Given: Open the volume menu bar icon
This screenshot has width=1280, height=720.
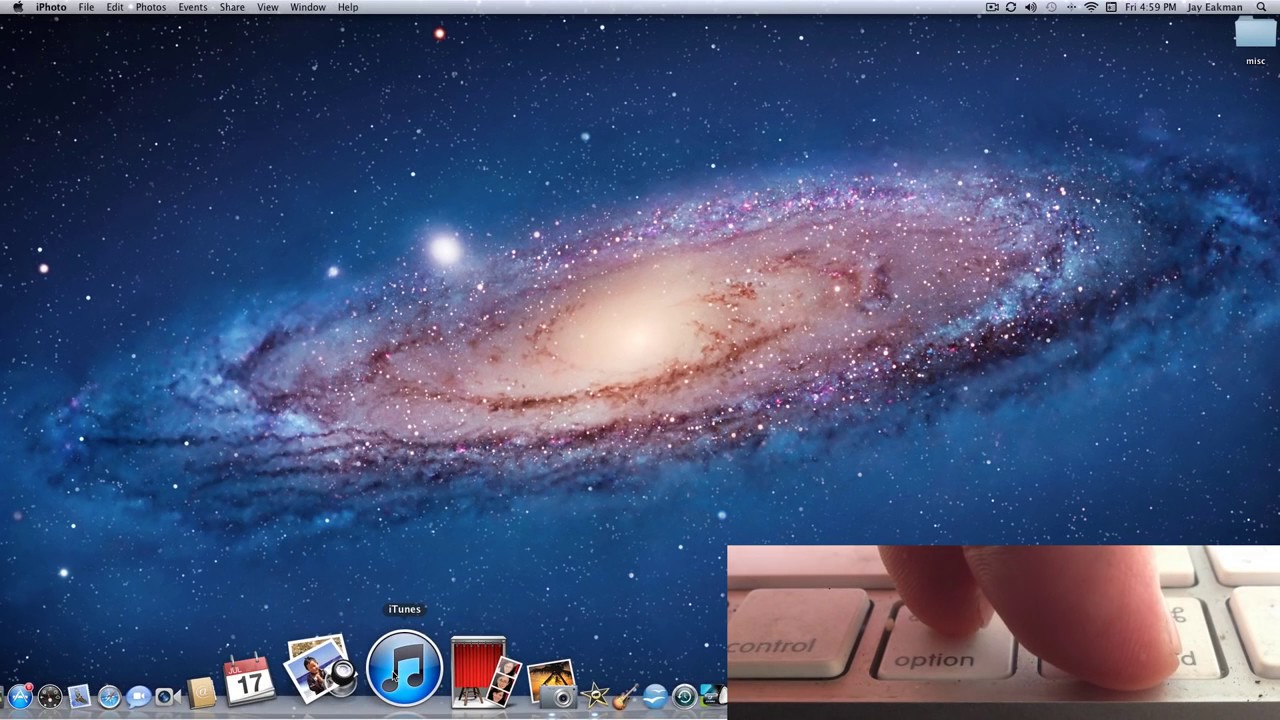Looking at the screenshot, I should (x=1031, y=7).
